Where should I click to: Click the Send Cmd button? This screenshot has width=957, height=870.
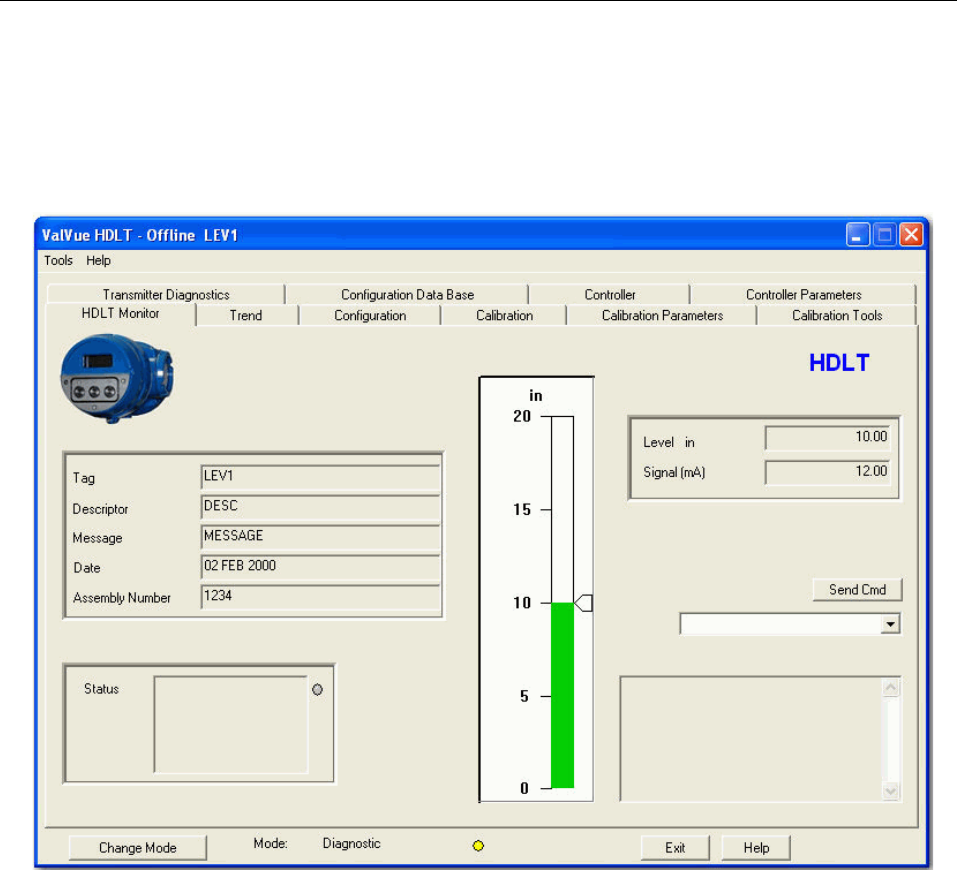click(x=857, y=590)
